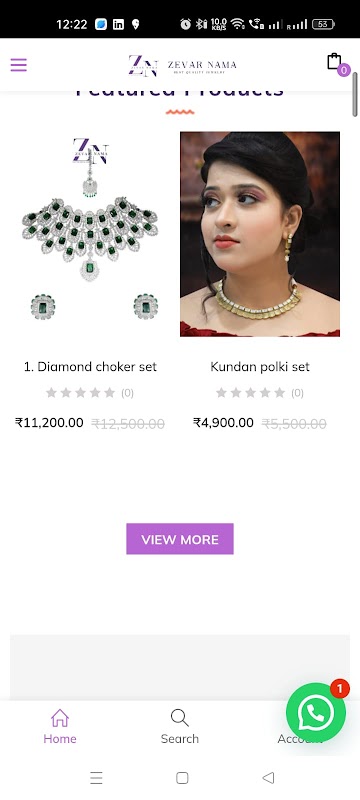Click the VIEW MORE button
The width and height of the screenshot is (360, 800).
coord(180,539)
